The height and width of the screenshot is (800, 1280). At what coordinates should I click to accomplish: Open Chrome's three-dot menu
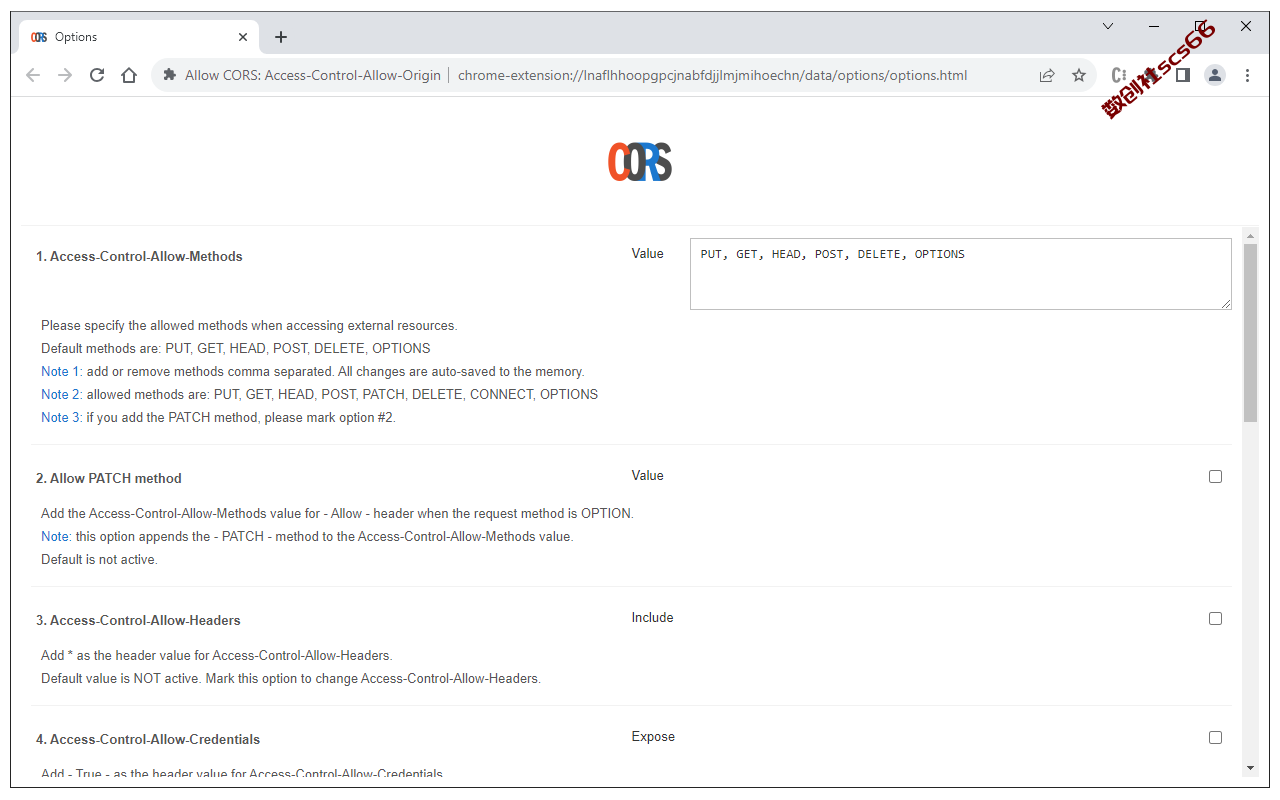1247,75
